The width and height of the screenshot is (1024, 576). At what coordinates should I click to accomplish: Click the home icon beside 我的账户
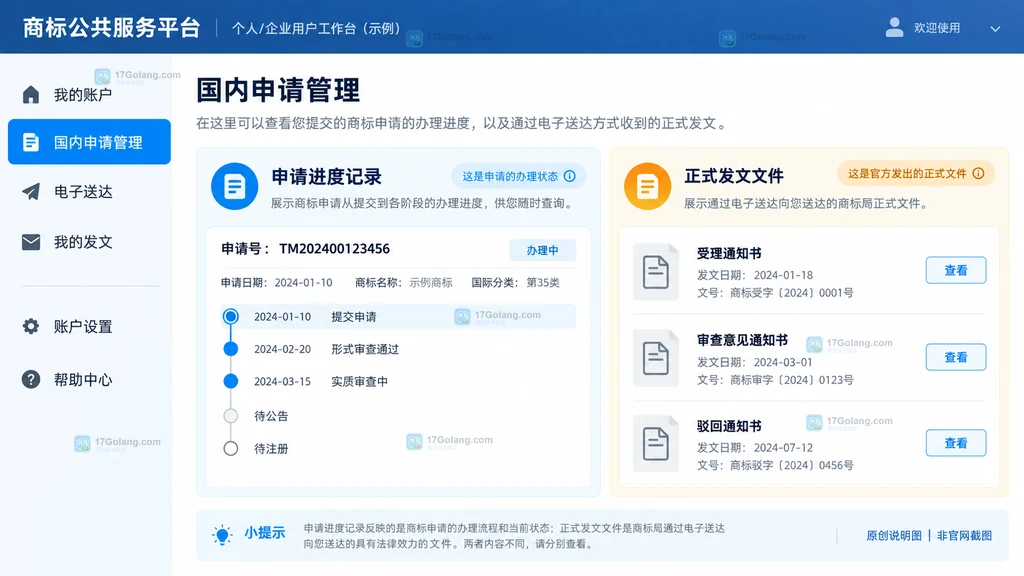click(x=31, y=95)
